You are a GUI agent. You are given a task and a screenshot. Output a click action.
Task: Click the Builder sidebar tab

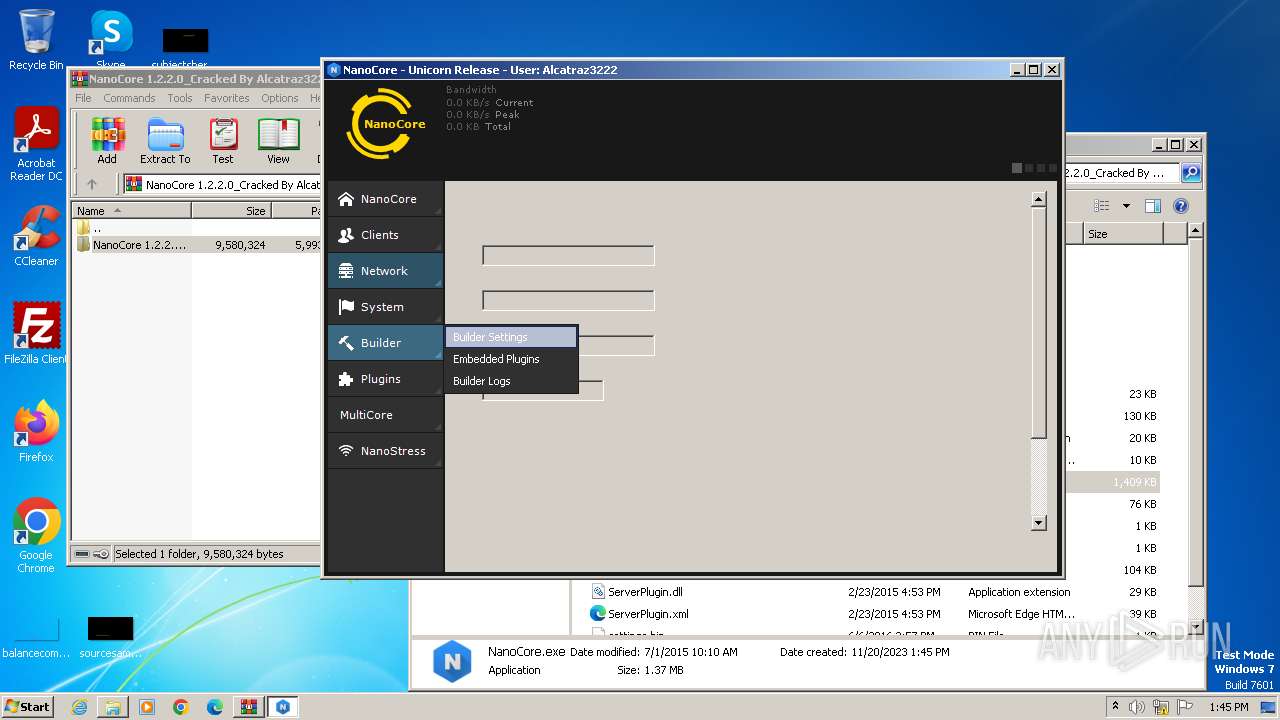point(385,343)
